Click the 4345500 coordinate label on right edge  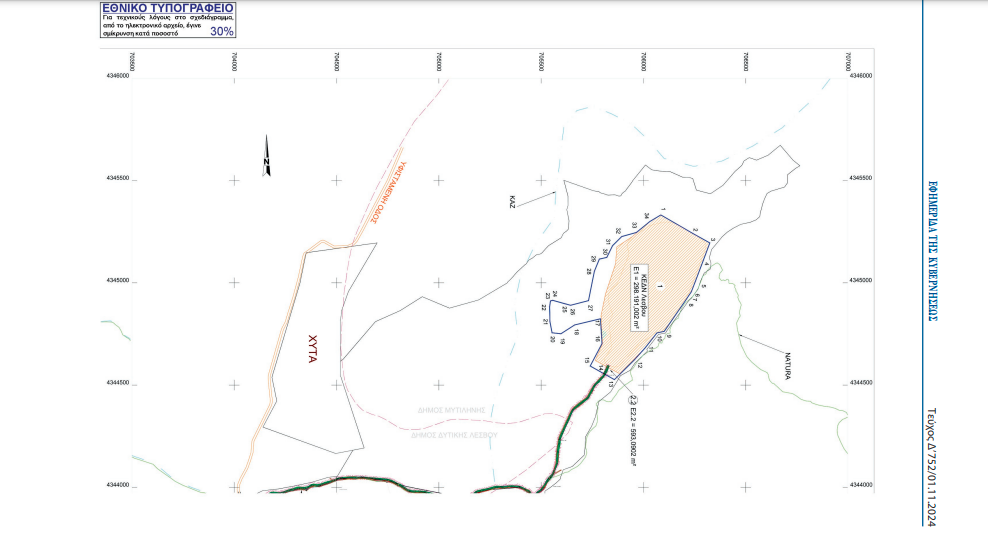861,179
